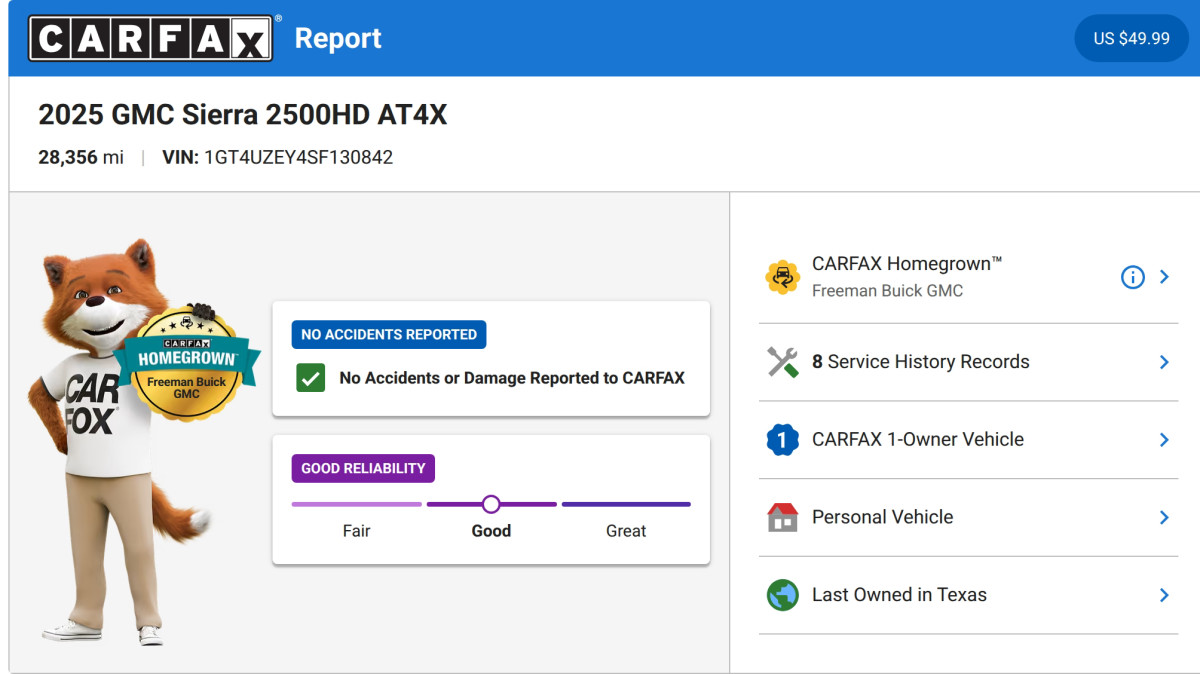Click the reliability slider circle marker
The image size is (1200, 674).
tap(491, 504)
